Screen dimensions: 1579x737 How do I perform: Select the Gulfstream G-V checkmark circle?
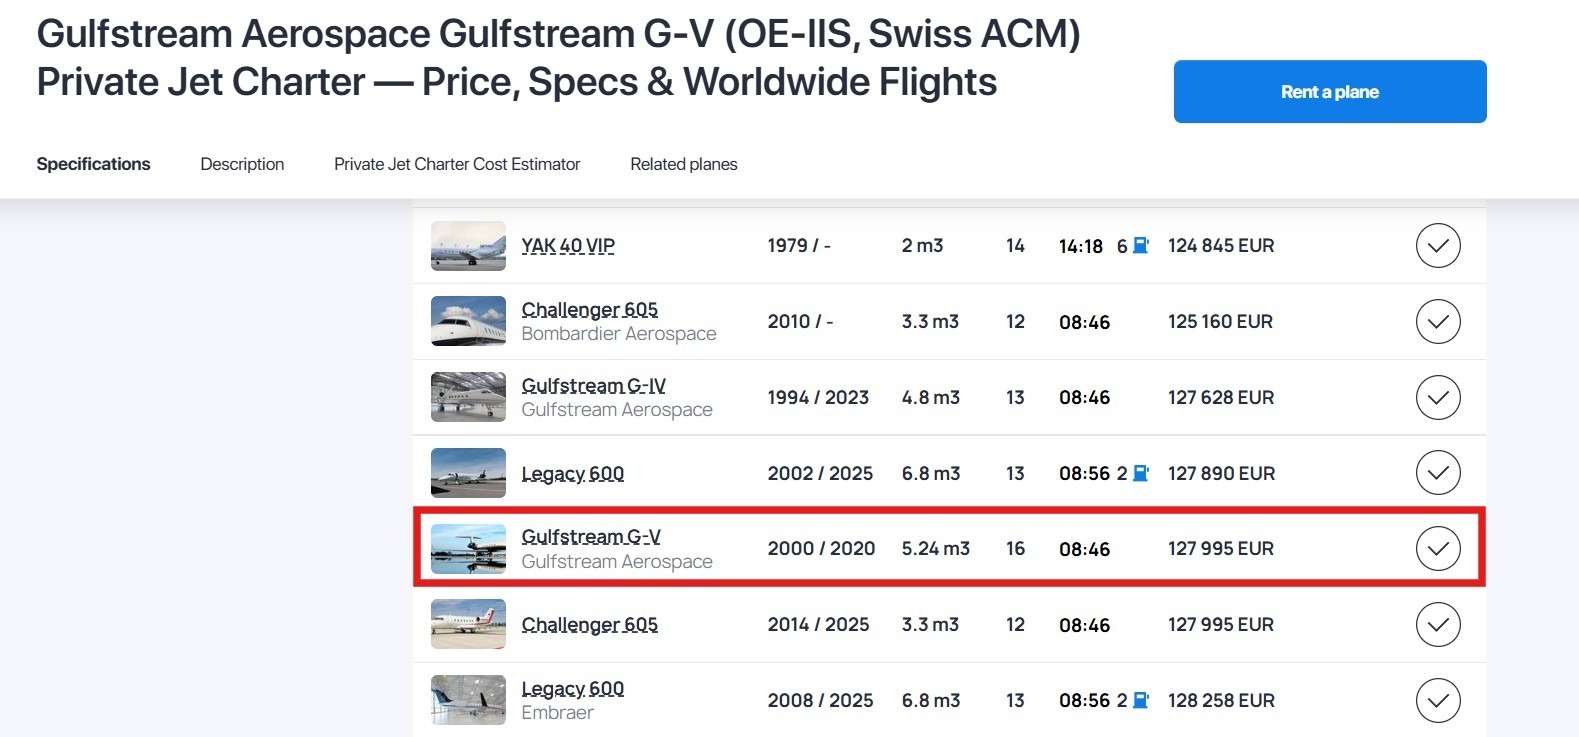[x=1437, y=549]
